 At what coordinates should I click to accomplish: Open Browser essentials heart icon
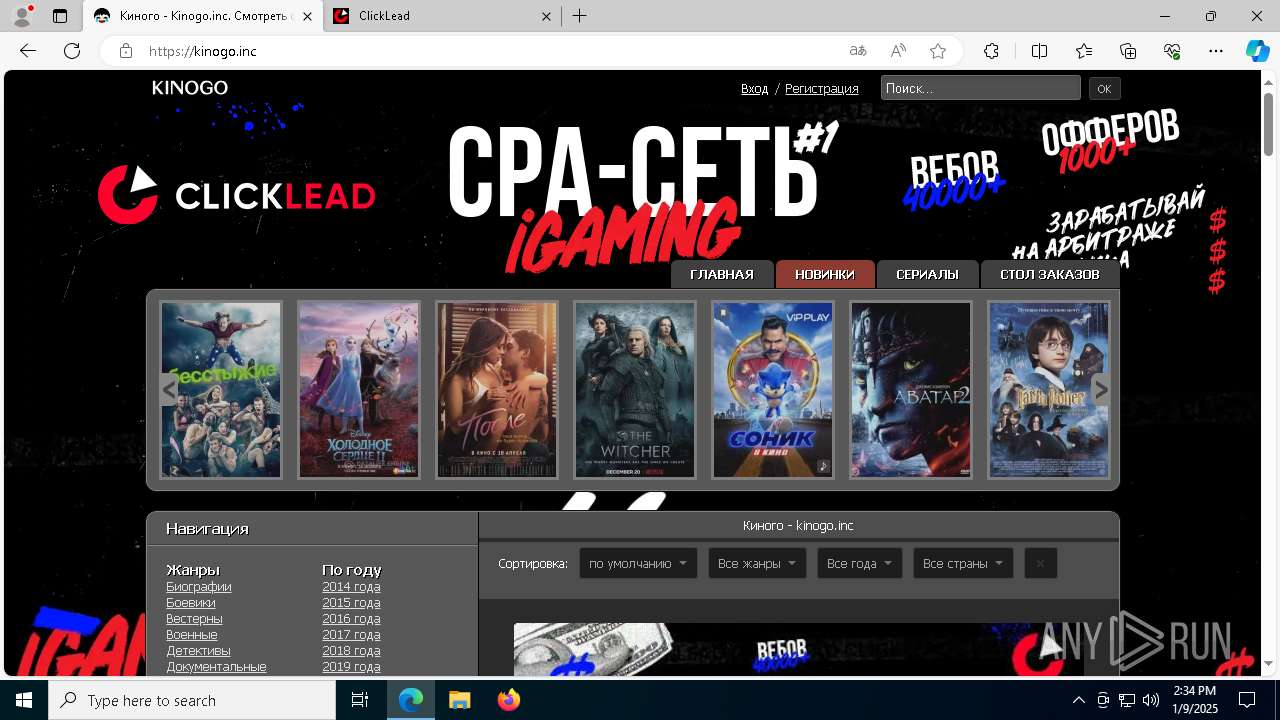(1172, 51)
